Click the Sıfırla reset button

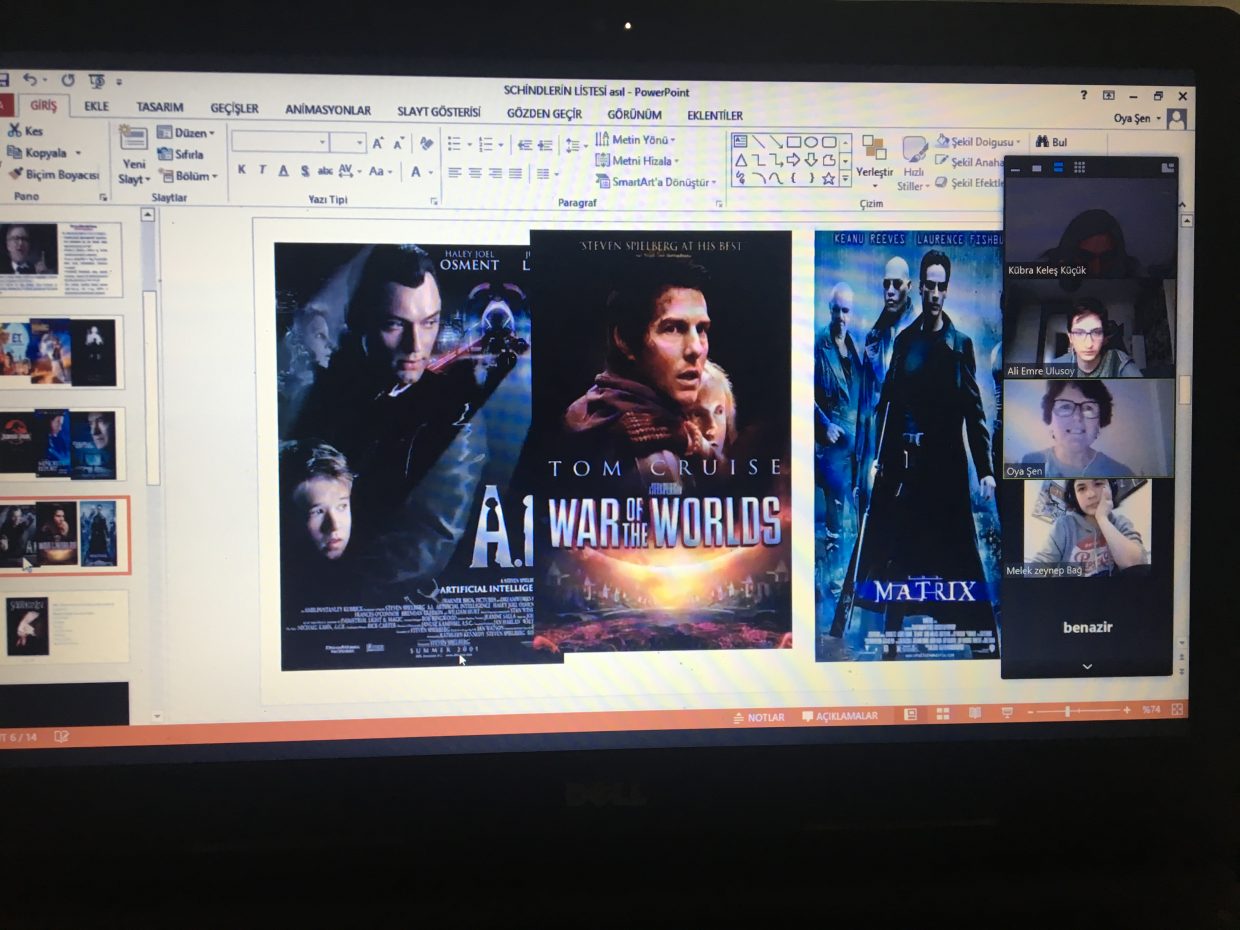[181, 154]
